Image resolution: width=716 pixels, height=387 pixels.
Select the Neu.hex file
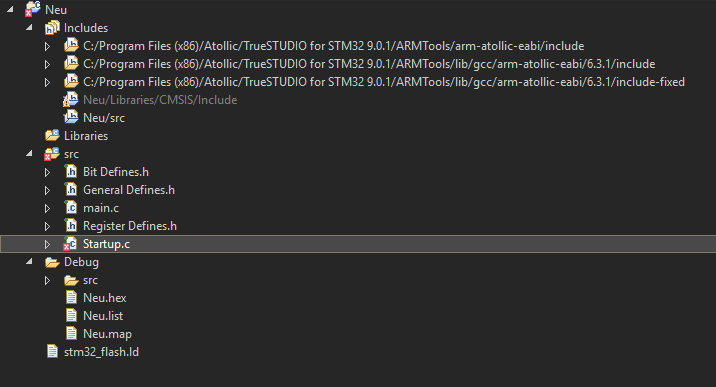click(x=105, y=298)
